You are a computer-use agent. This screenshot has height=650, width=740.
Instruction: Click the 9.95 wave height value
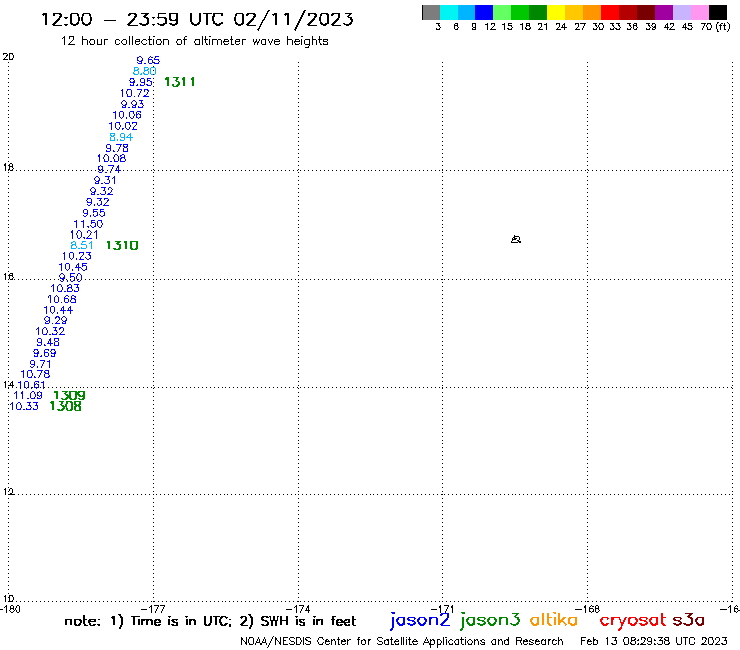(141, 82)
